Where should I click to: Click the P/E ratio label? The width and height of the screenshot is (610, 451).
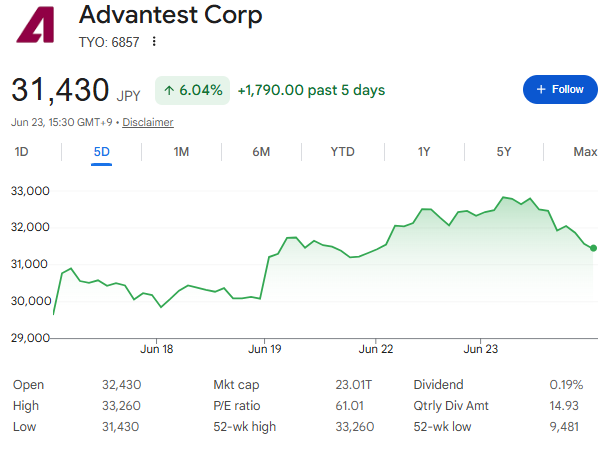237,406
